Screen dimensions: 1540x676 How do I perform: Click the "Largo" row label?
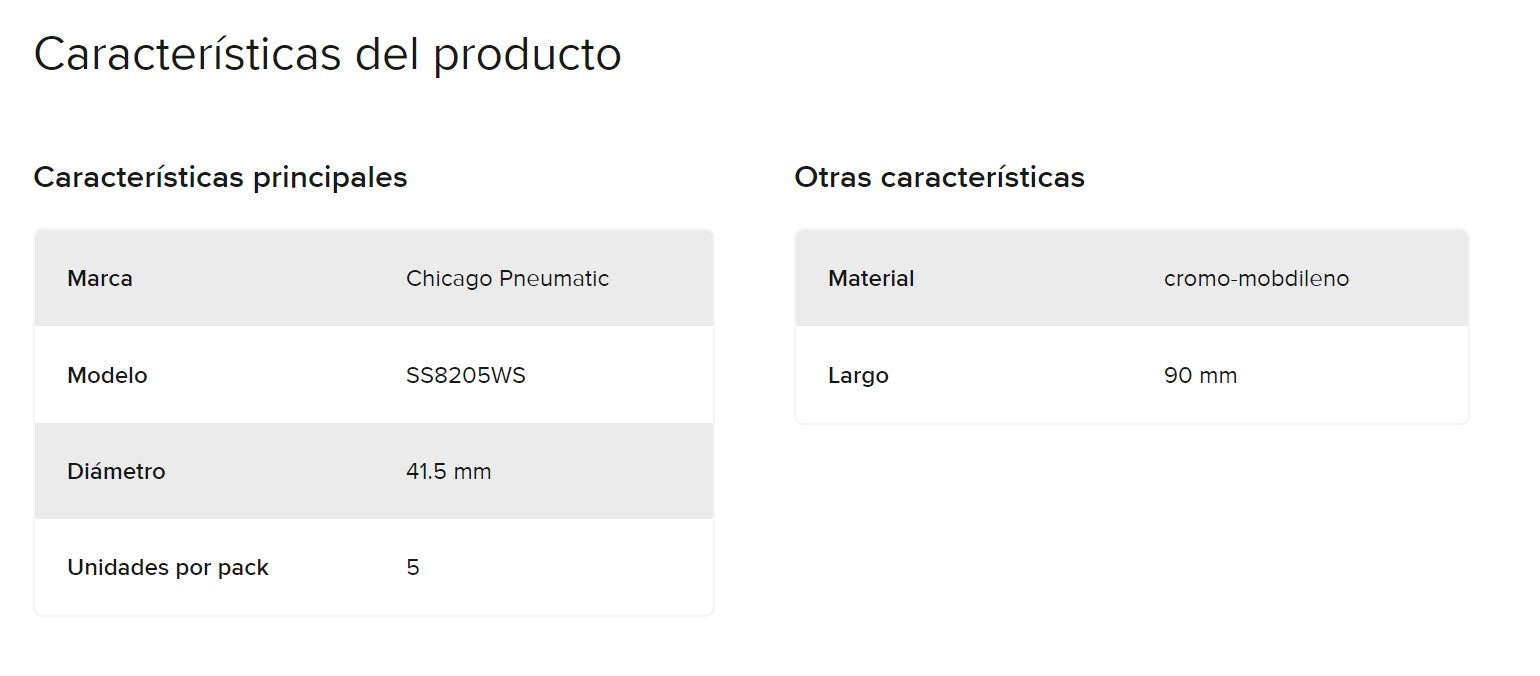tap(858, 375)
